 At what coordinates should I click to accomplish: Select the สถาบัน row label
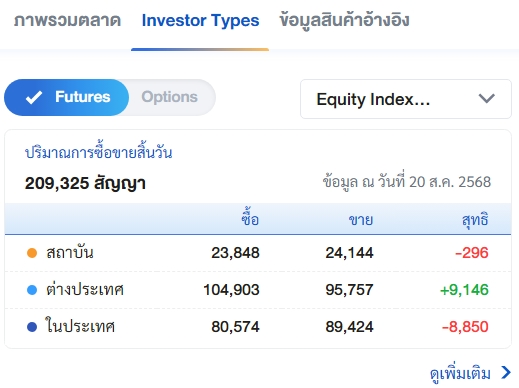pyautogui.click(x=70, y=253)
